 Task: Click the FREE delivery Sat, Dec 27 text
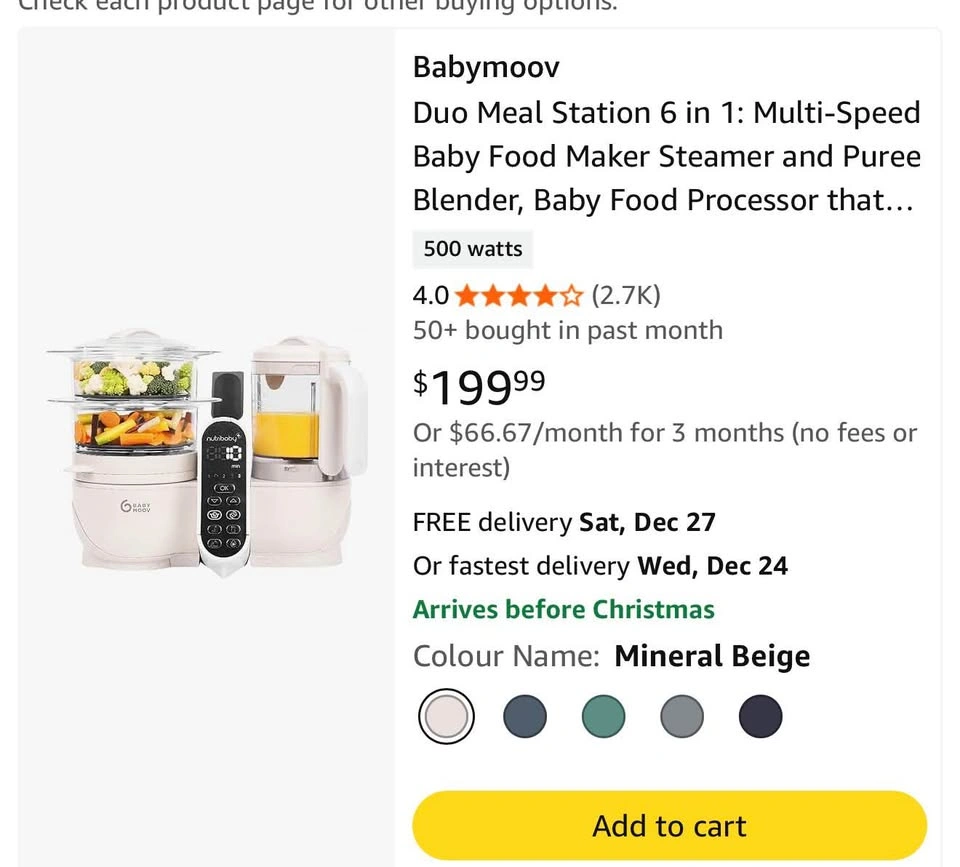click(564, 522)
